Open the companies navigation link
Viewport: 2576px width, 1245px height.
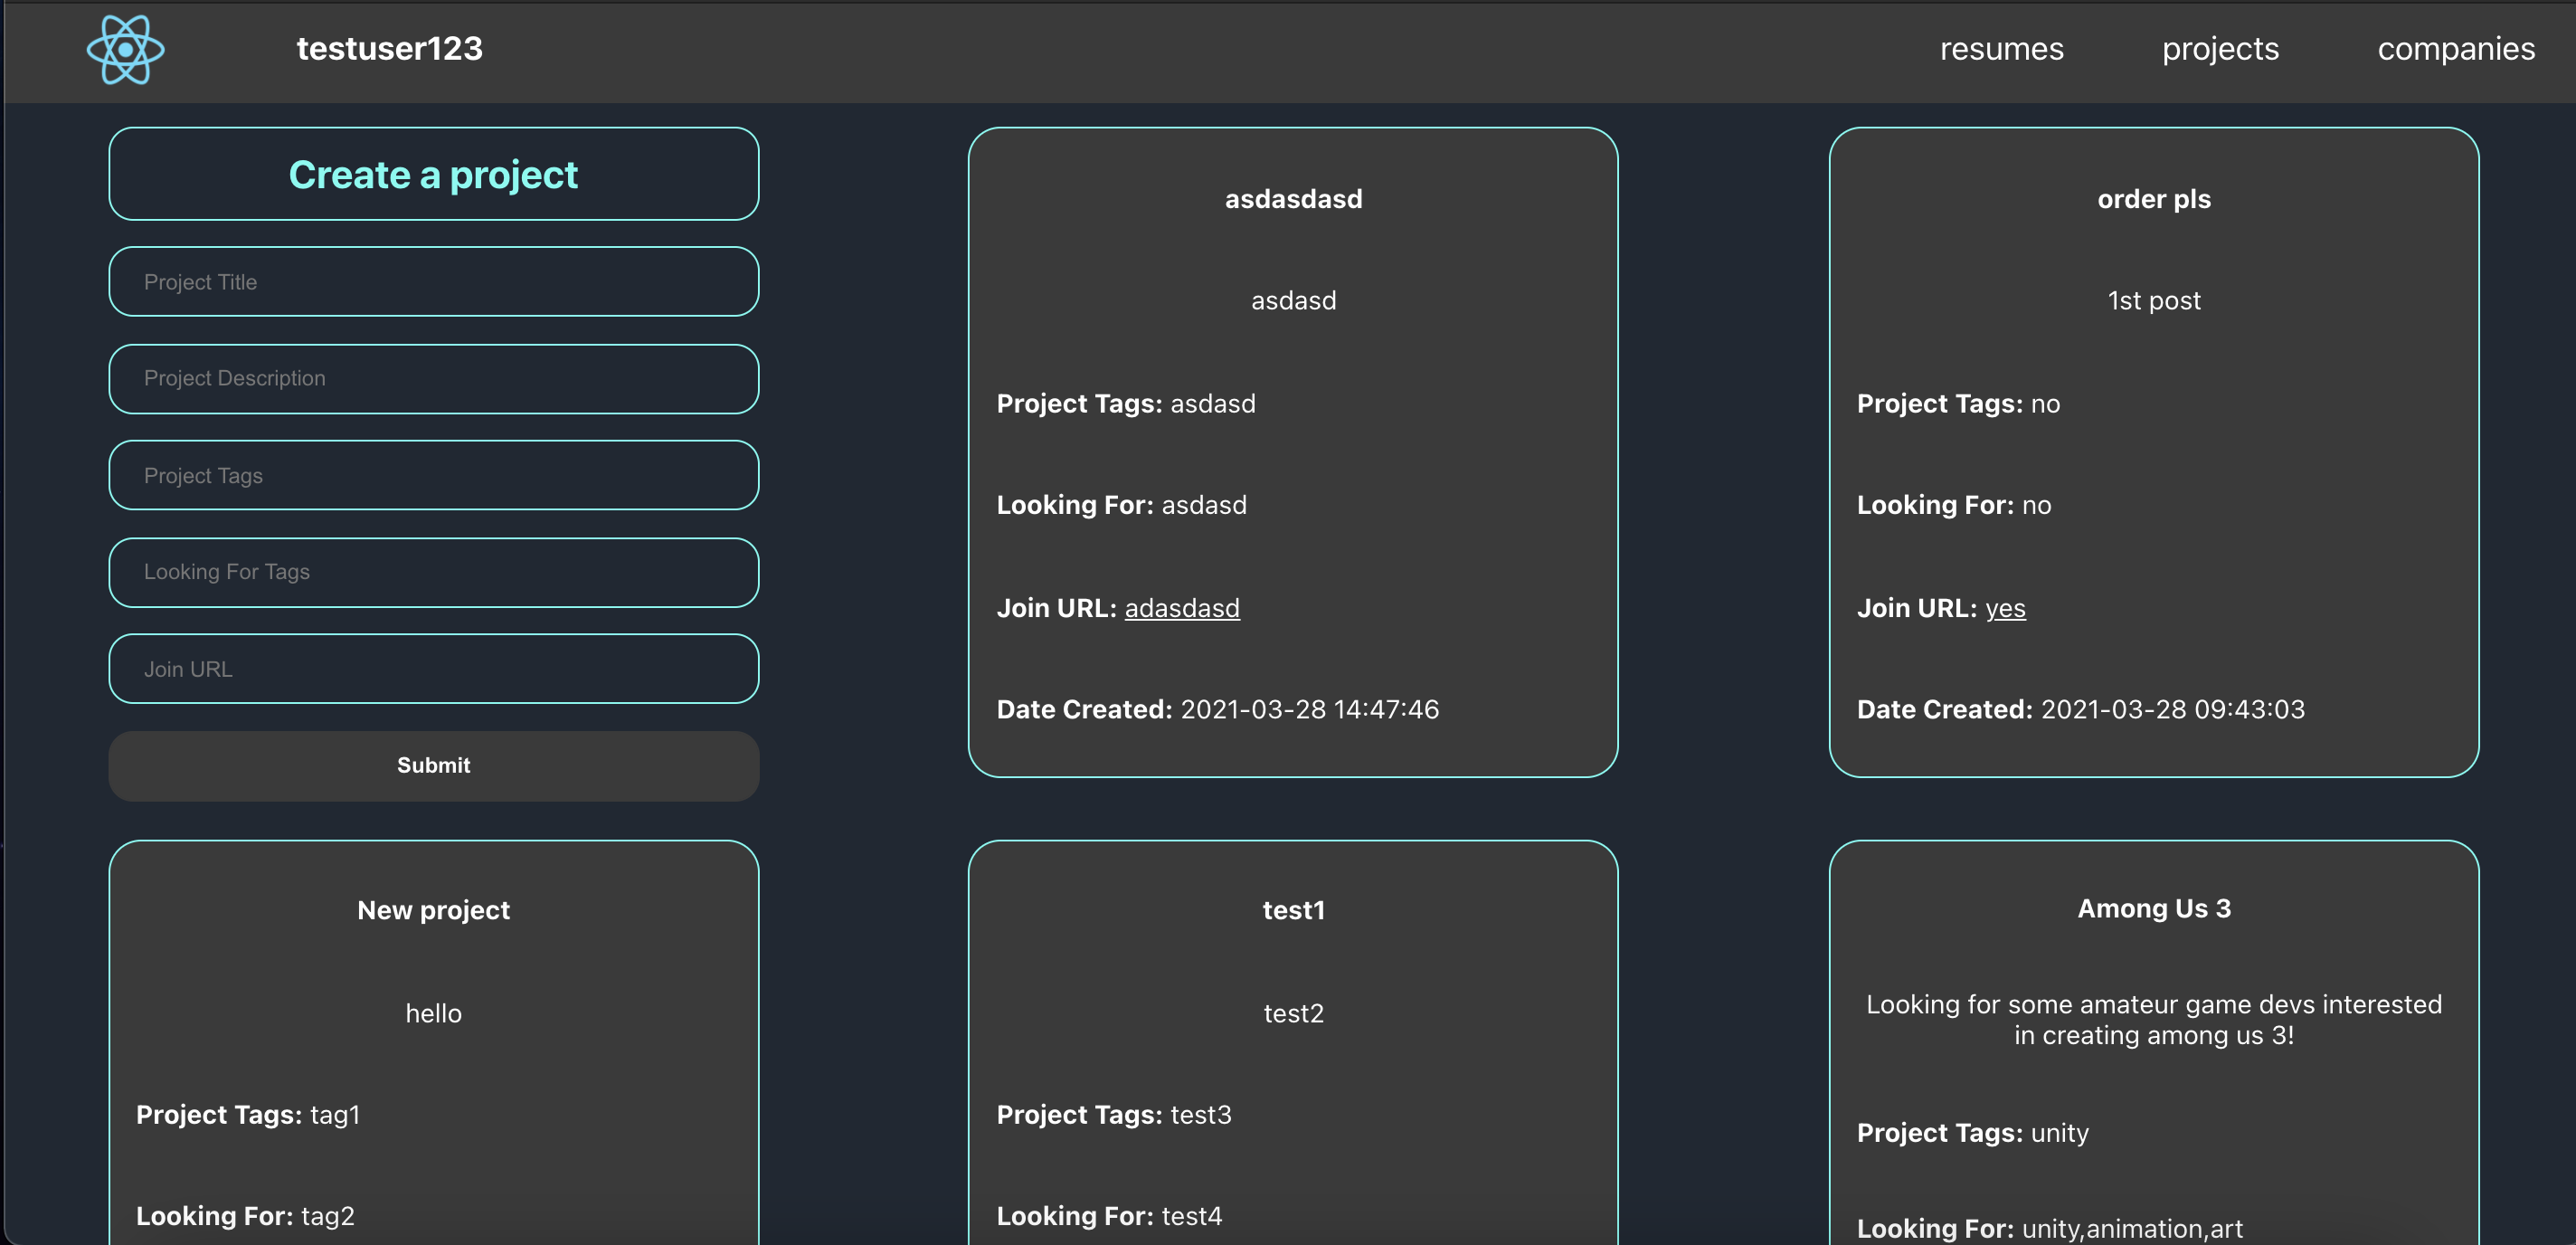click(x=2455, y=49)
